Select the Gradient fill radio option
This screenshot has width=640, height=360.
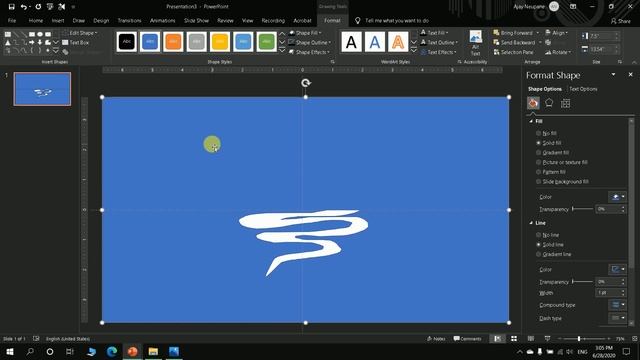point(553,153)
